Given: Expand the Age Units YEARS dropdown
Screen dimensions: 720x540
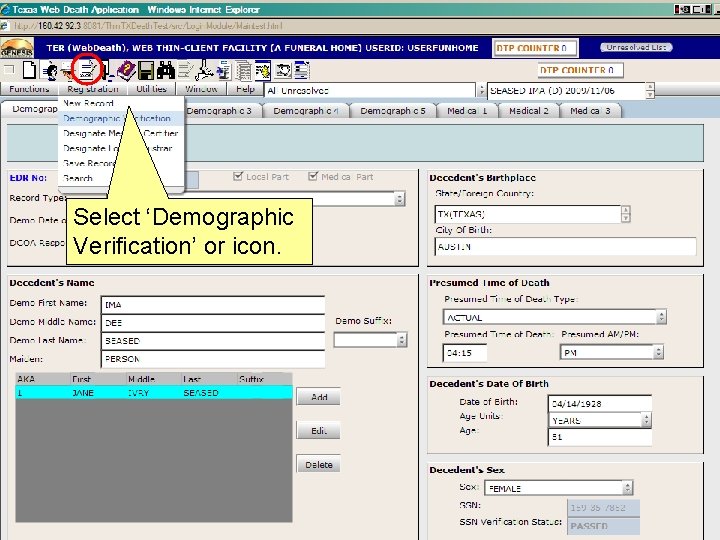Looking at the screenshot, I should [x=647, y=420].
